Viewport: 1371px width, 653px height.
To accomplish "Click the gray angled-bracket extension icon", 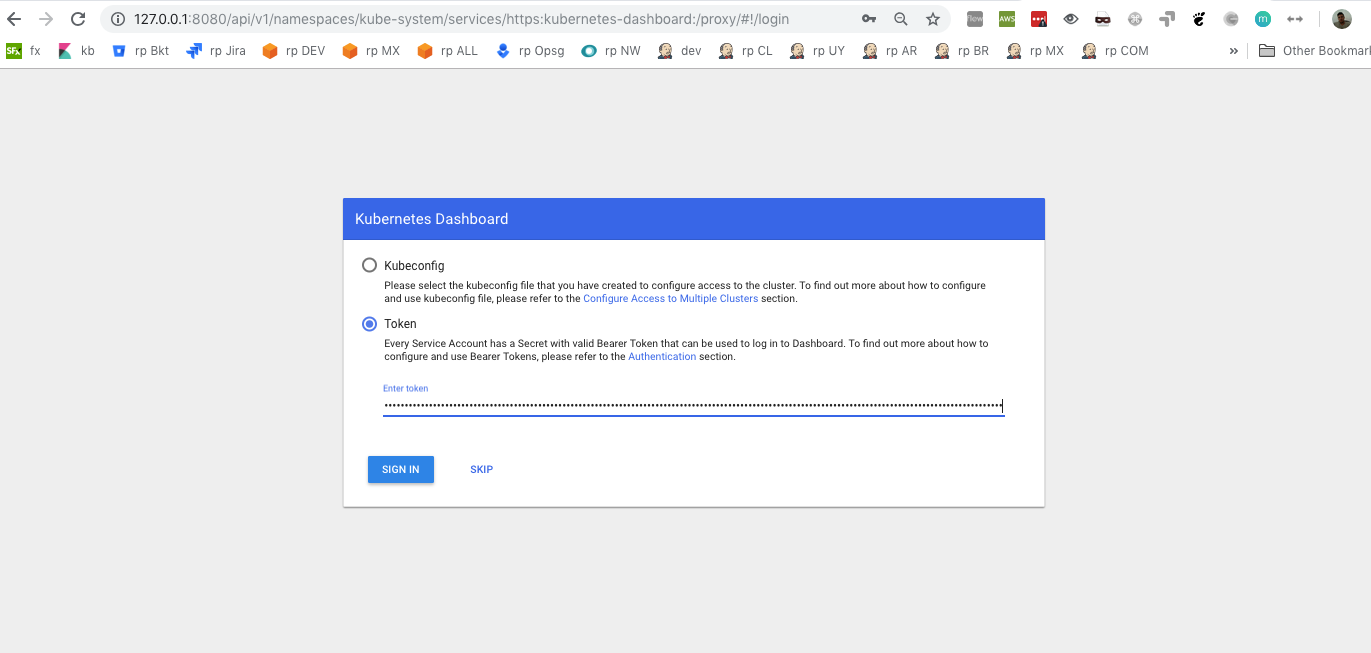I will (1167, 19).
